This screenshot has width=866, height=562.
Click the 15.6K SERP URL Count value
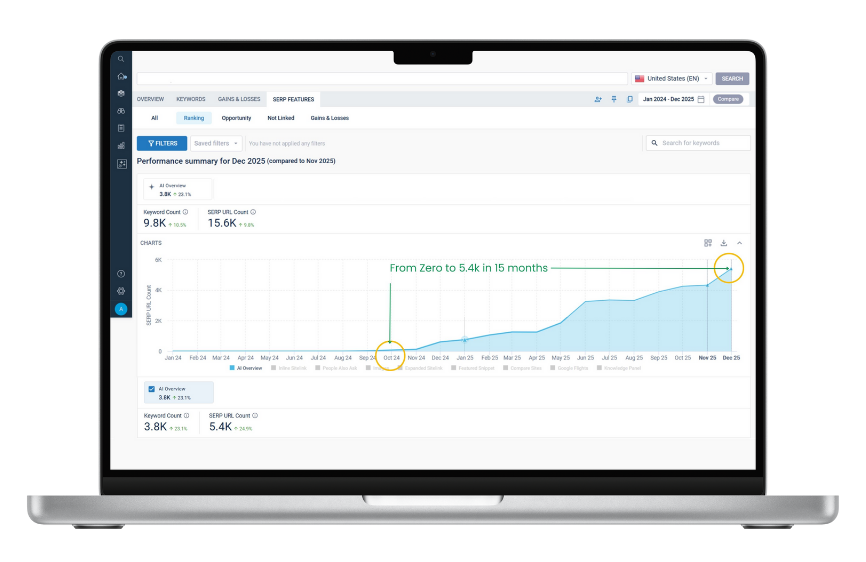pyautogui.click(x=222, y=223)
